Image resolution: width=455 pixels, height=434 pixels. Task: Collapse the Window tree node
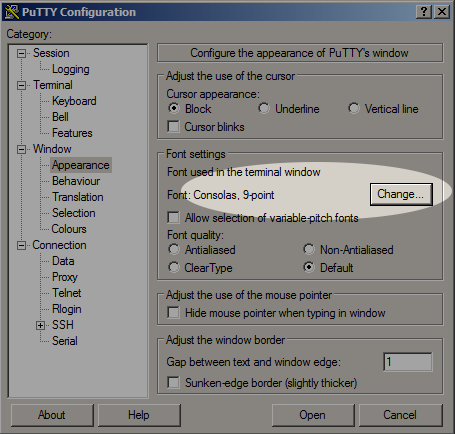pyautogui.click(x=21, y=149)
